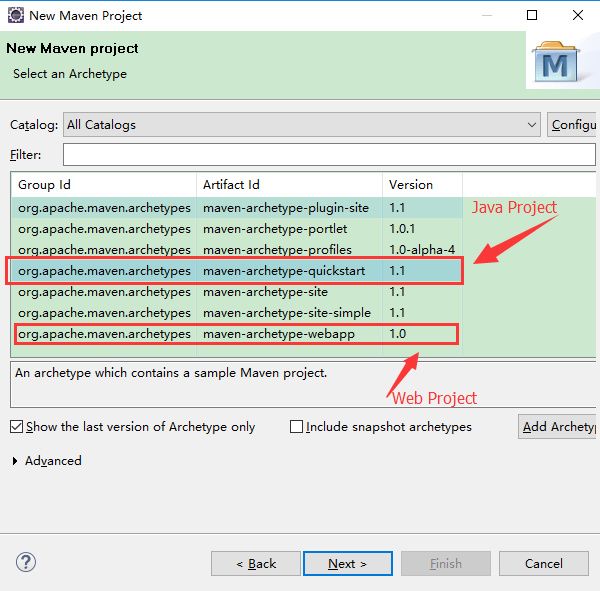Click the Configure button
600x591 pixels.
coord(572,124)
